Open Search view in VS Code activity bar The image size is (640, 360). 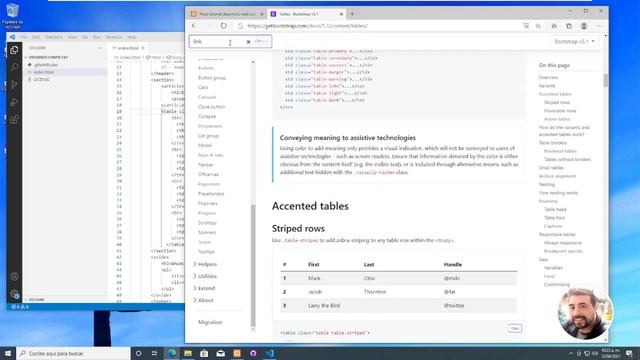pyautogui.click(x=14, y=67)
